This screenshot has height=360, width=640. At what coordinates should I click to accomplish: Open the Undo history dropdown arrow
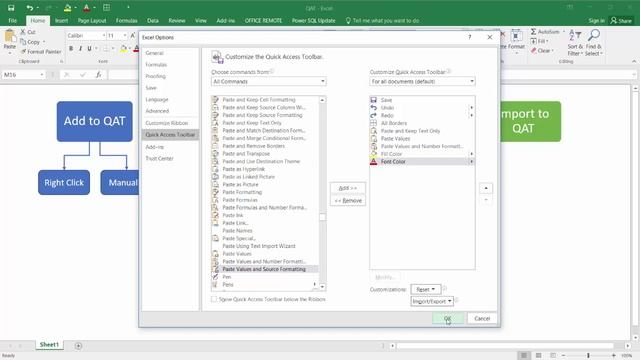tap(38, 8)
